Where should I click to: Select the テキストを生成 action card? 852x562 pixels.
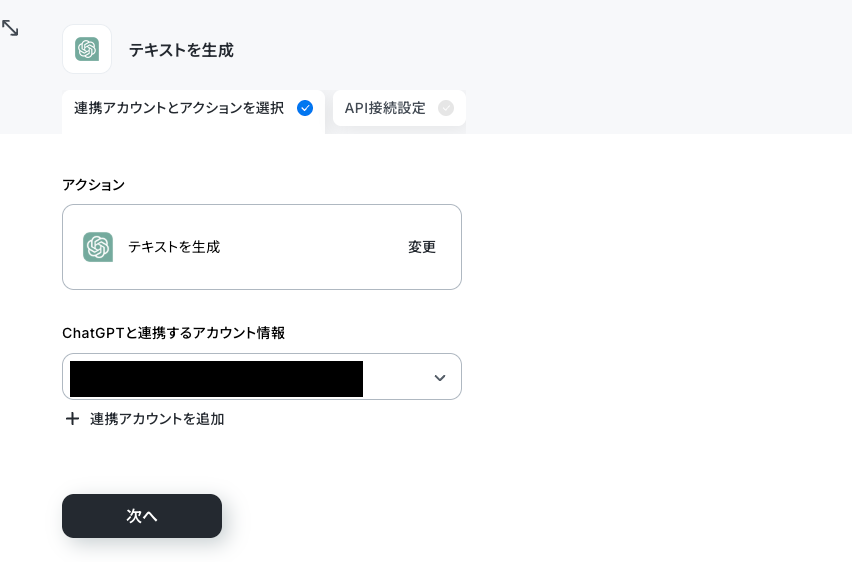pos(262,247)
